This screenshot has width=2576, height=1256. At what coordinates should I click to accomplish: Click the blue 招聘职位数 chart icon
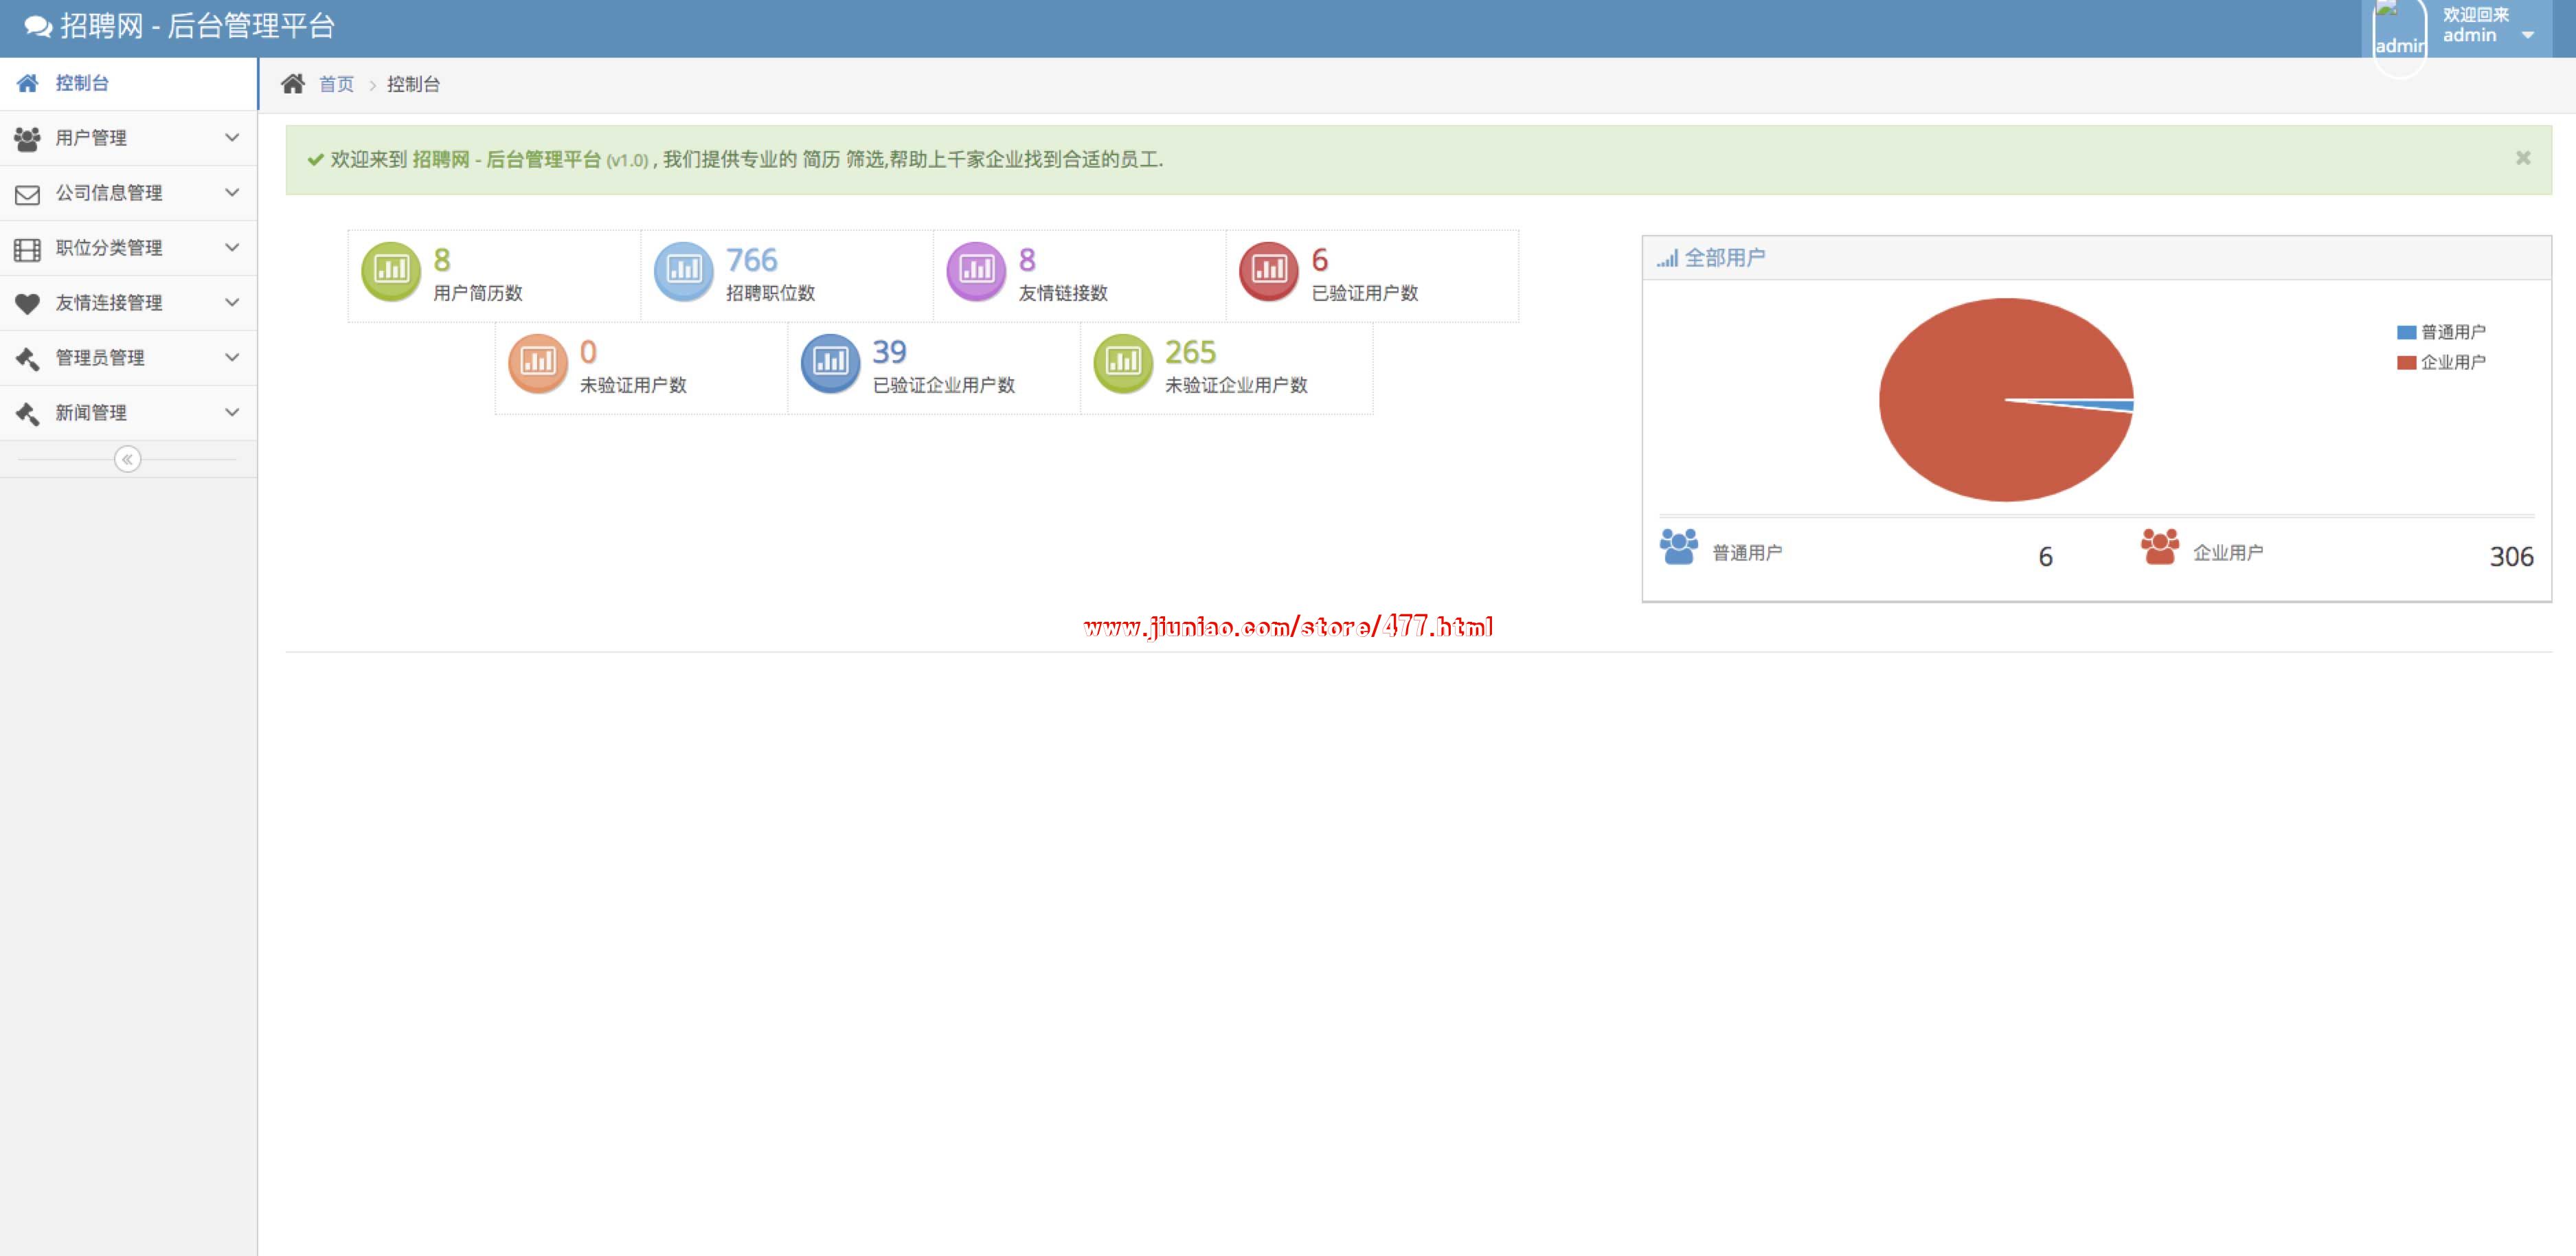[x=683, y=270]
